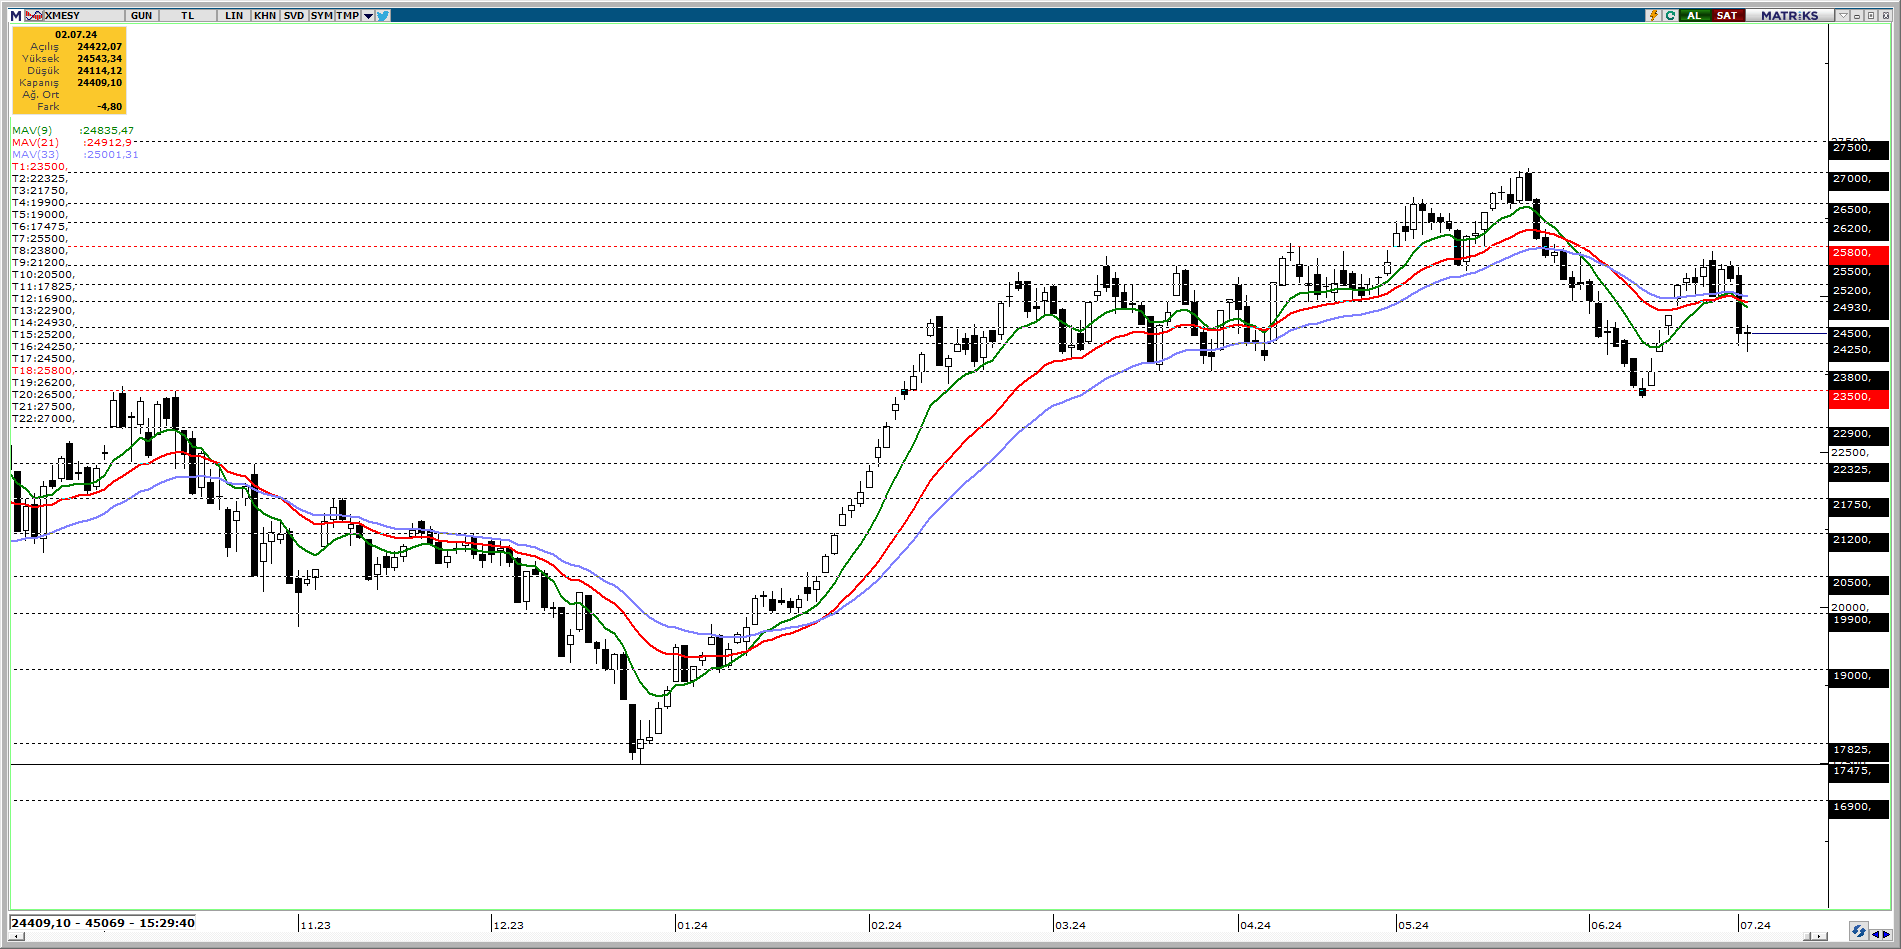Open the chart type icon beside XMESY
This screenshot has height=949, width=1901.
pyautogui.click(x=35, y=15)
